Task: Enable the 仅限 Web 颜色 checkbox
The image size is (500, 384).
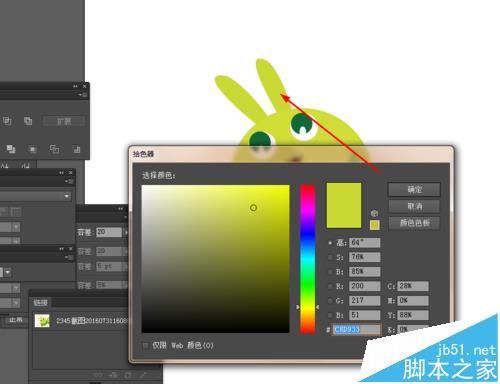Action: tap(146, 345)
